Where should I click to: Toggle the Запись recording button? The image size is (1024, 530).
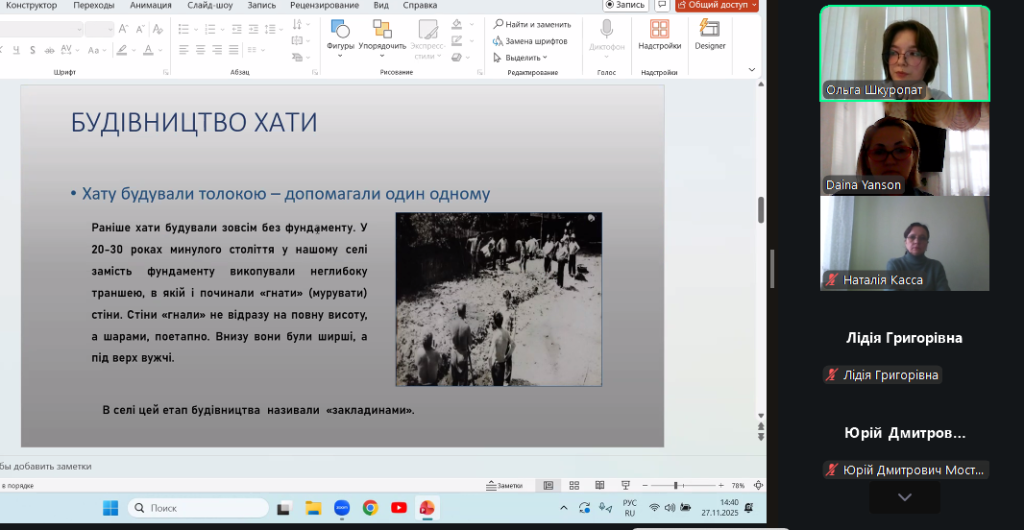626,5
